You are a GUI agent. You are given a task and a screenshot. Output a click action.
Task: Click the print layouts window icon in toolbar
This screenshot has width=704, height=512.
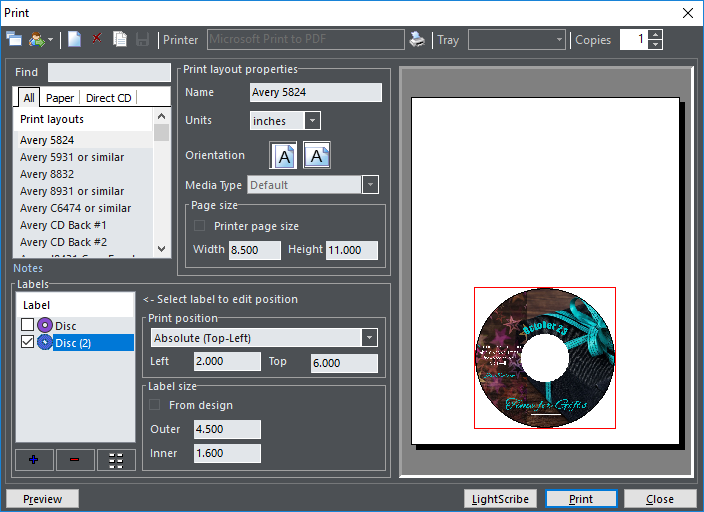pos(14,40)
